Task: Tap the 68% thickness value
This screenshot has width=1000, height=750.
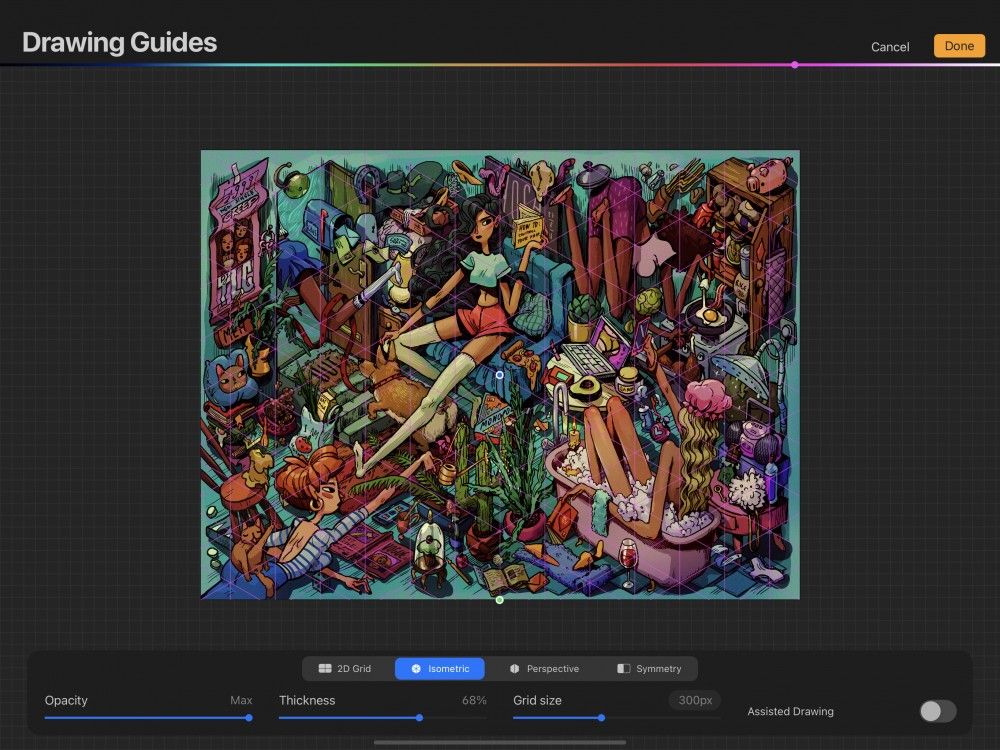Action: click(473, 700)
